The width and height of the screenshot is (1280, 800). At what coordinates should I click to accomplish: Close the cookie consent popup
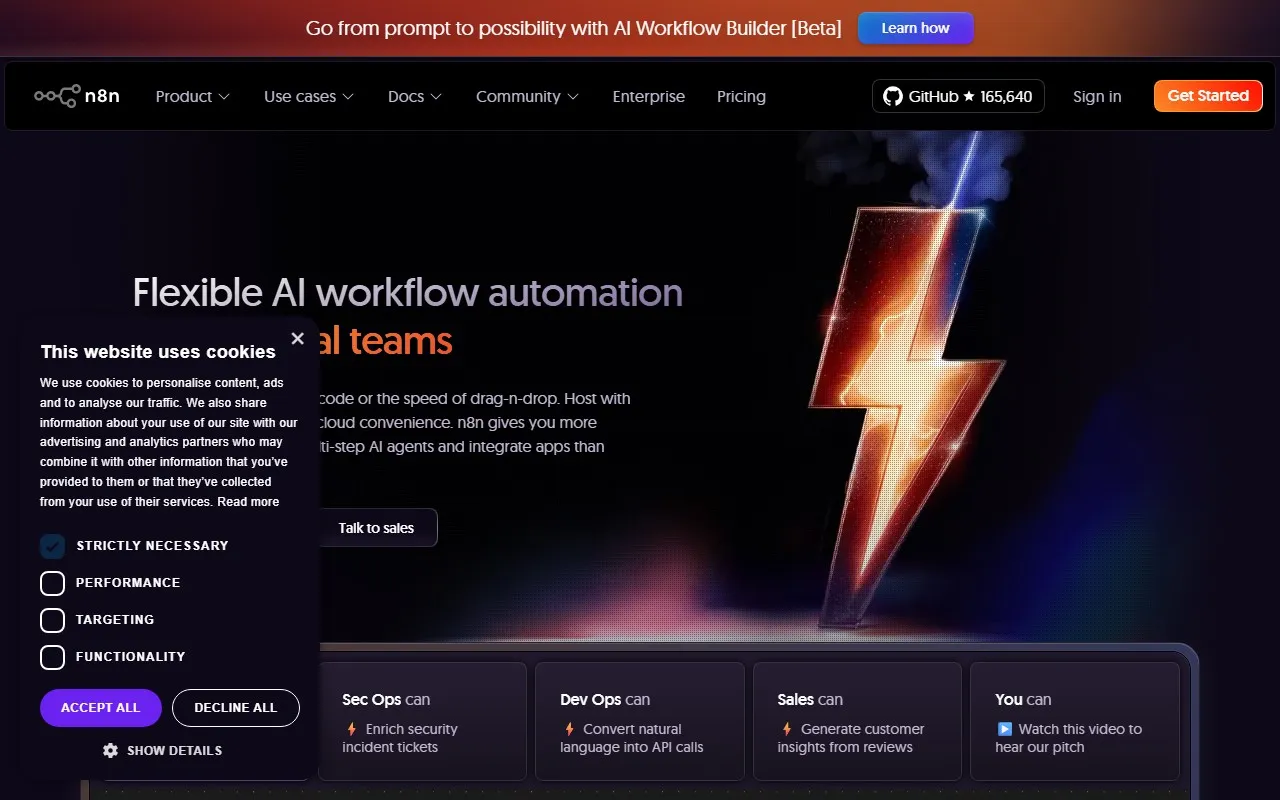[x=297, y=339]
